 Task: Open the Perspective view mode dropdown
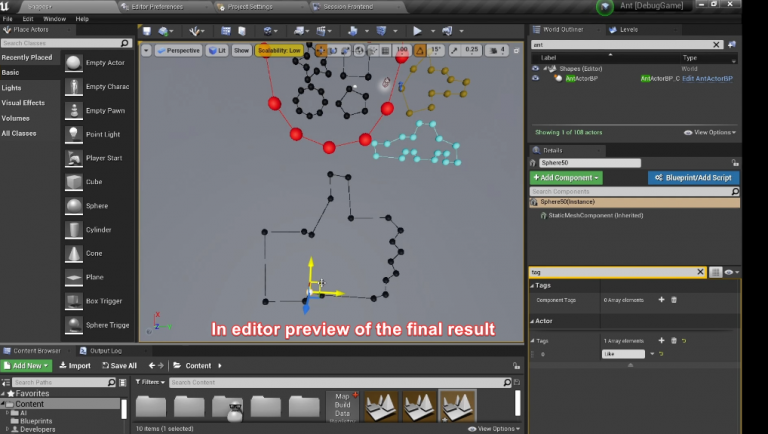178,50
